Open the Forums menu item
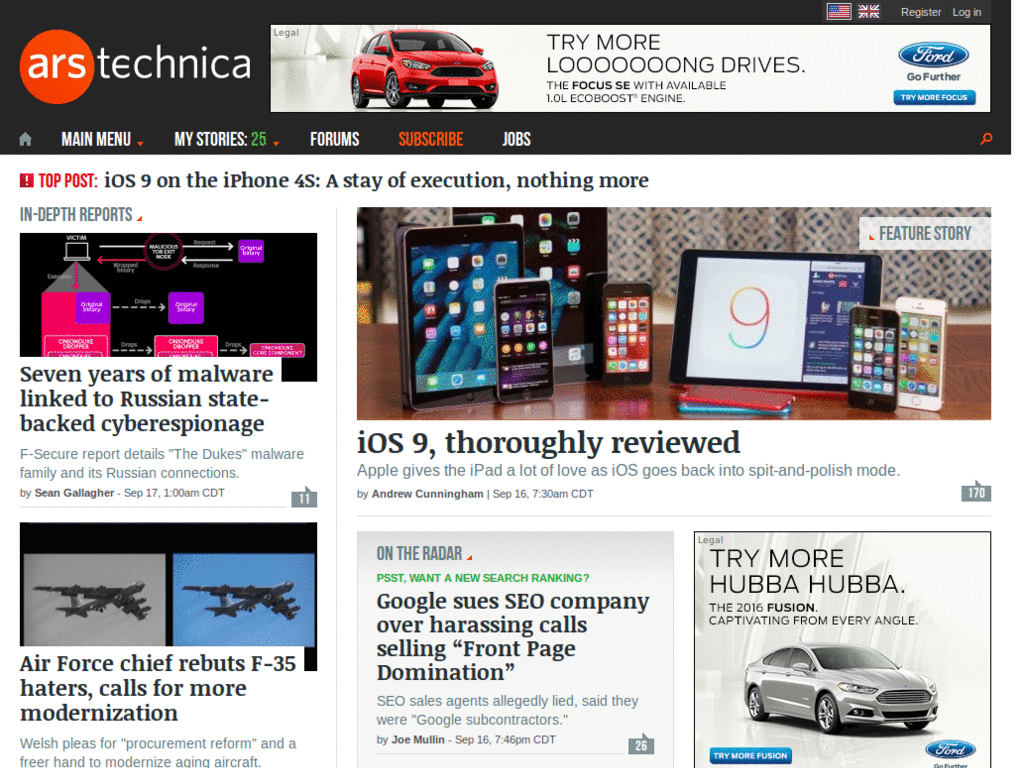The width and height of the screenshot is (1024, 768). (334, 139)
